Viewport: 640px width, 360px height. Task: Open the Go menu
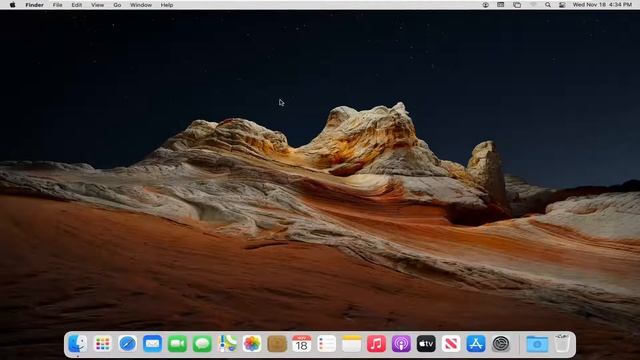117,5
